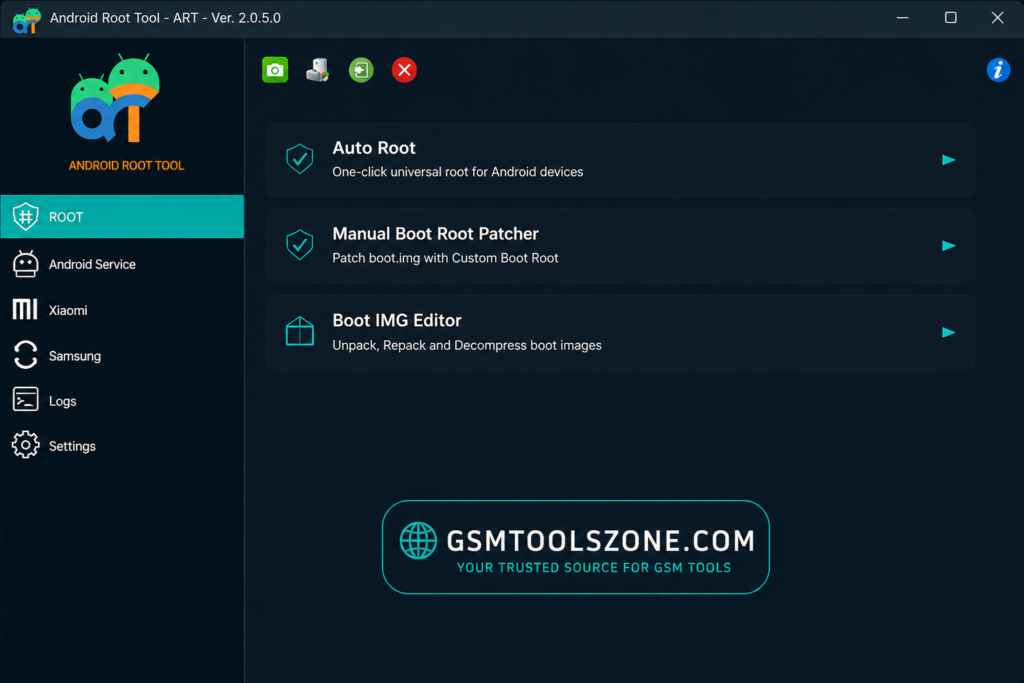
Task: Expand Manual Boot Root Patcher arrow
Action: tap(948, 246)
